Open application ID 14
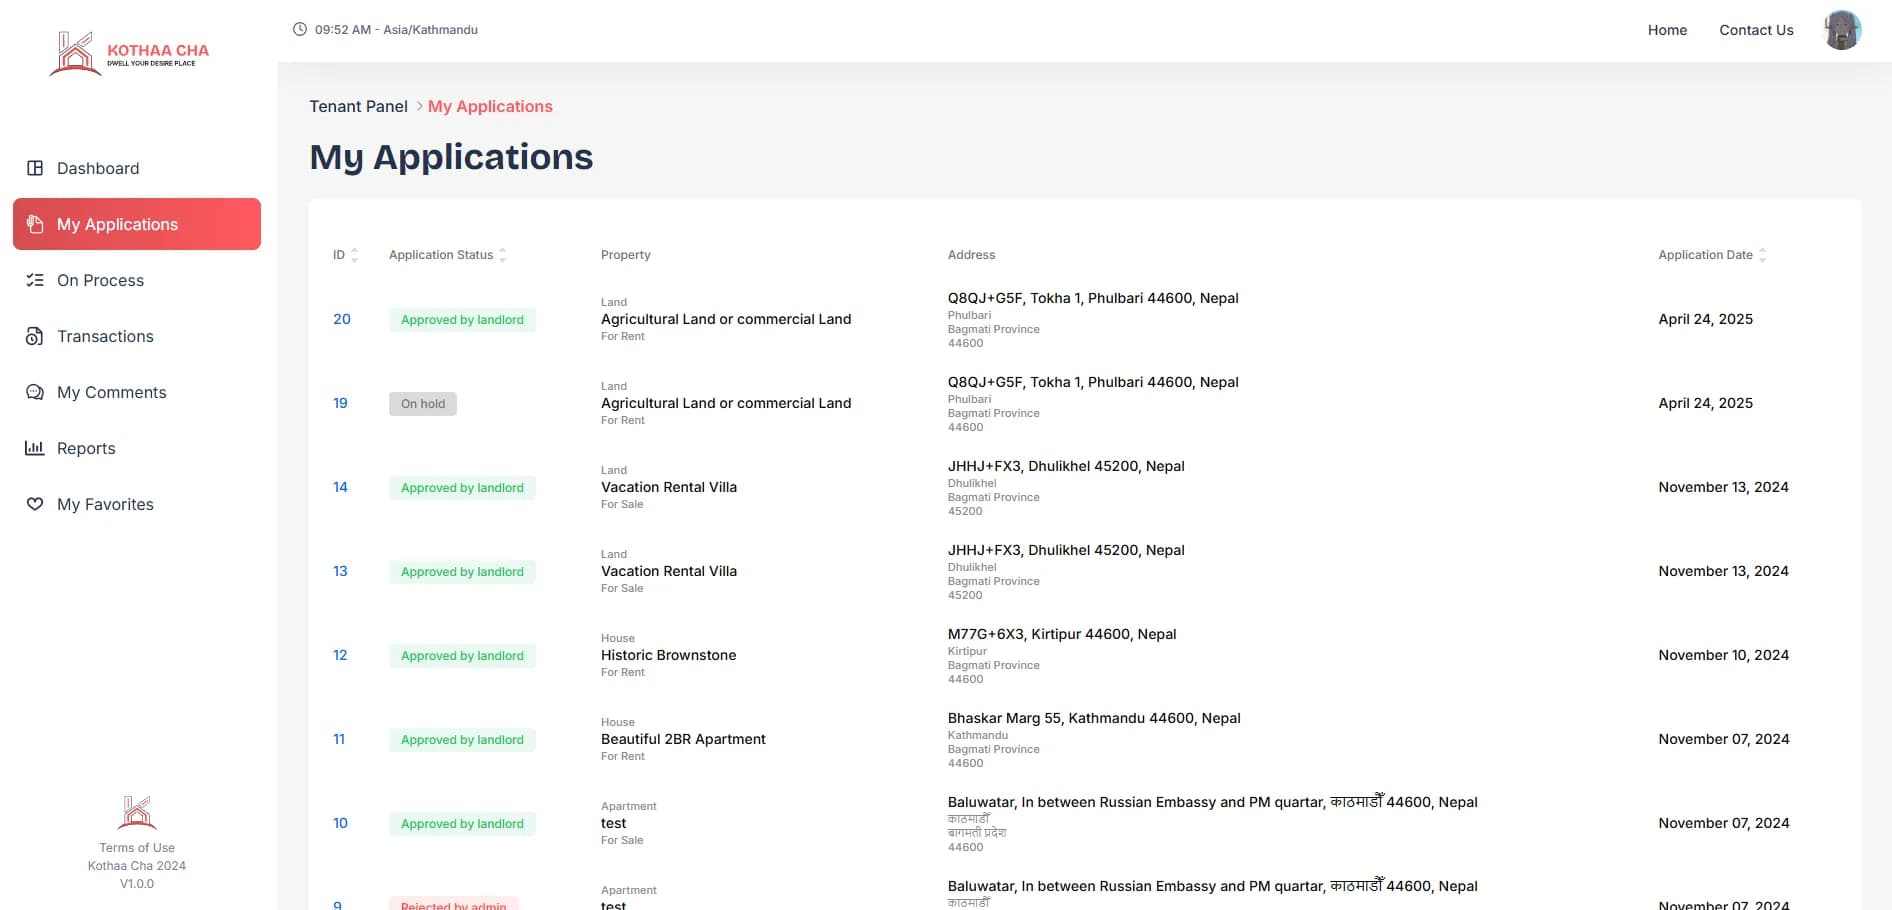Image resolution: width=1892 pixels, height=910 pixels. point(340,487)
